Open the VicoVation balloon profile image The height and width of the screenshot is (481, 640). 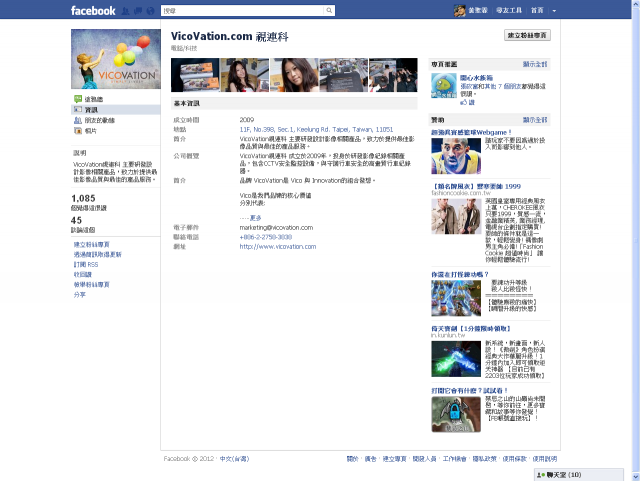[x=116, y=59]
